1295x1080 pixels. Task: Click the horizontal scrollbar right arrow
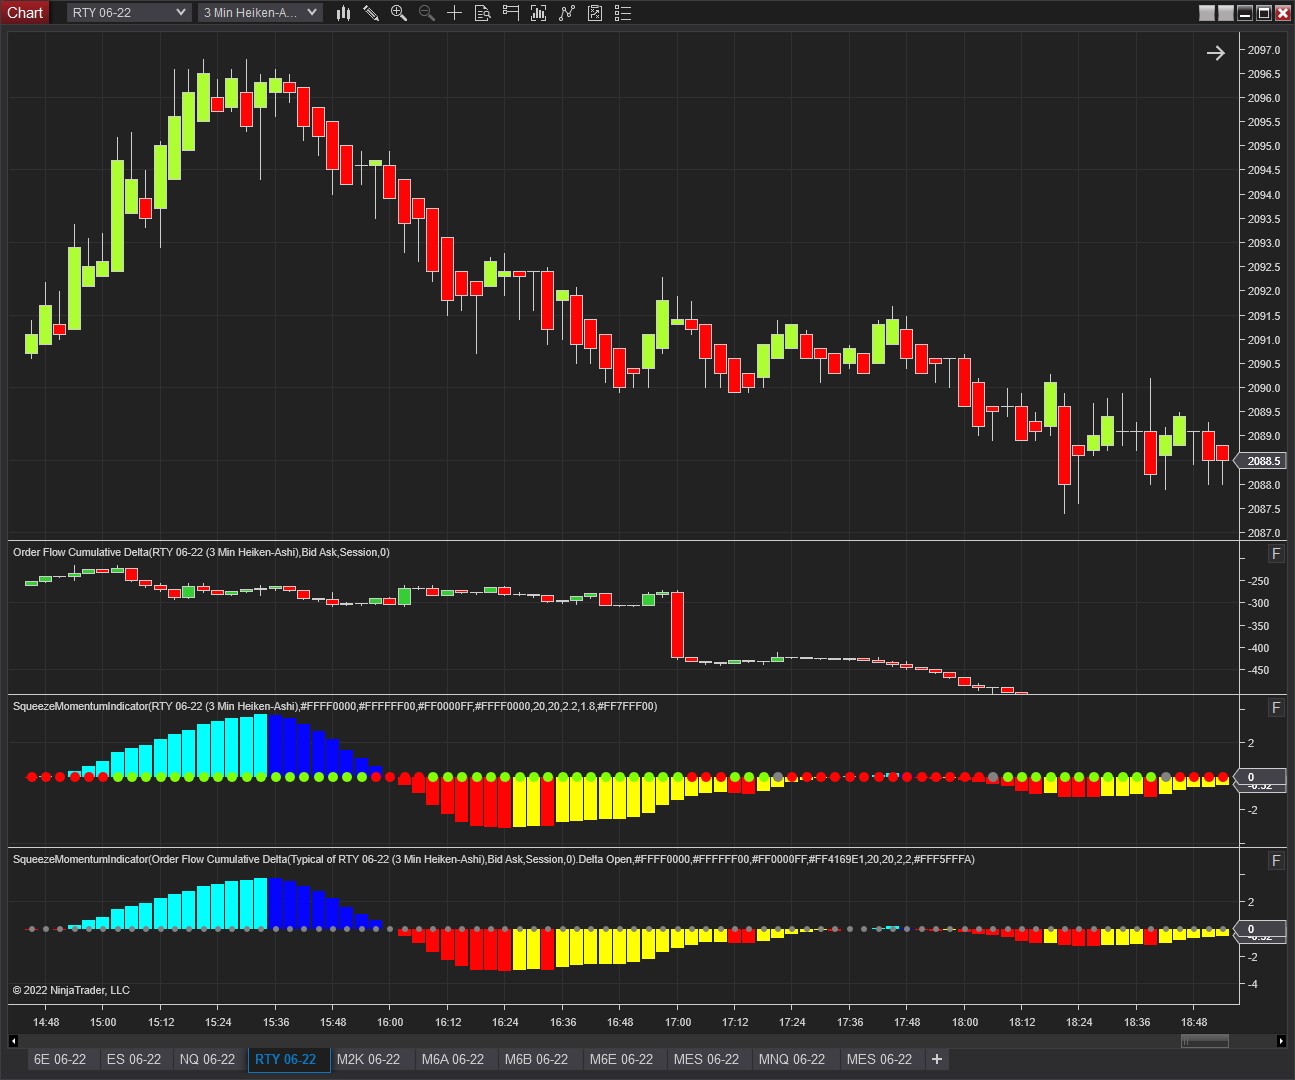[1281, 1041]
